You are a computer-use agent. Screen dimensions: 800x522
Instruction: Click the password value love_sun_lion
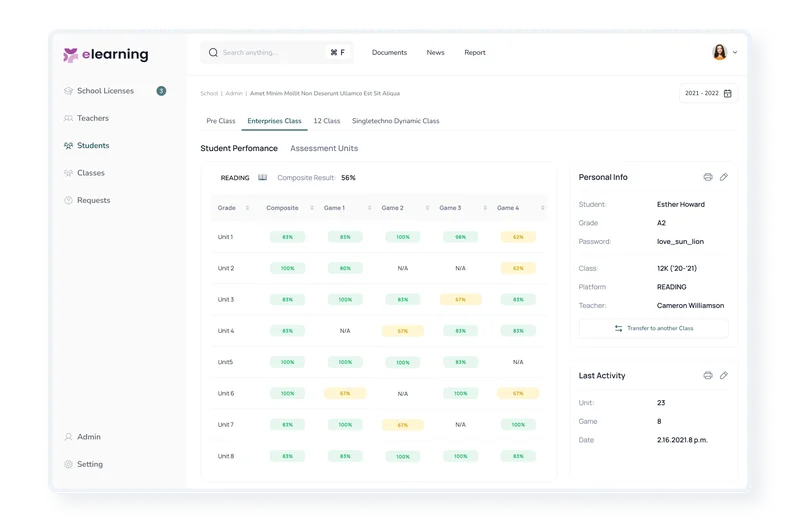coord(680,242)
